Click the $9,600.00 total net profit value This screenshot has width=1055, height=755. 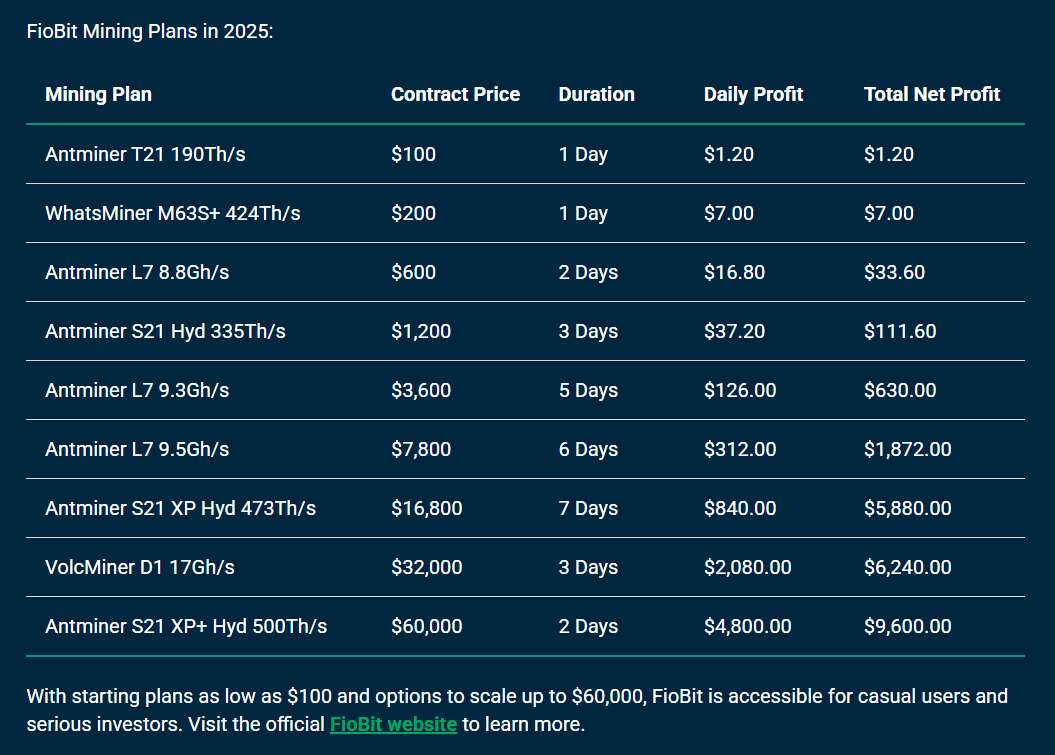coord(907,627)
